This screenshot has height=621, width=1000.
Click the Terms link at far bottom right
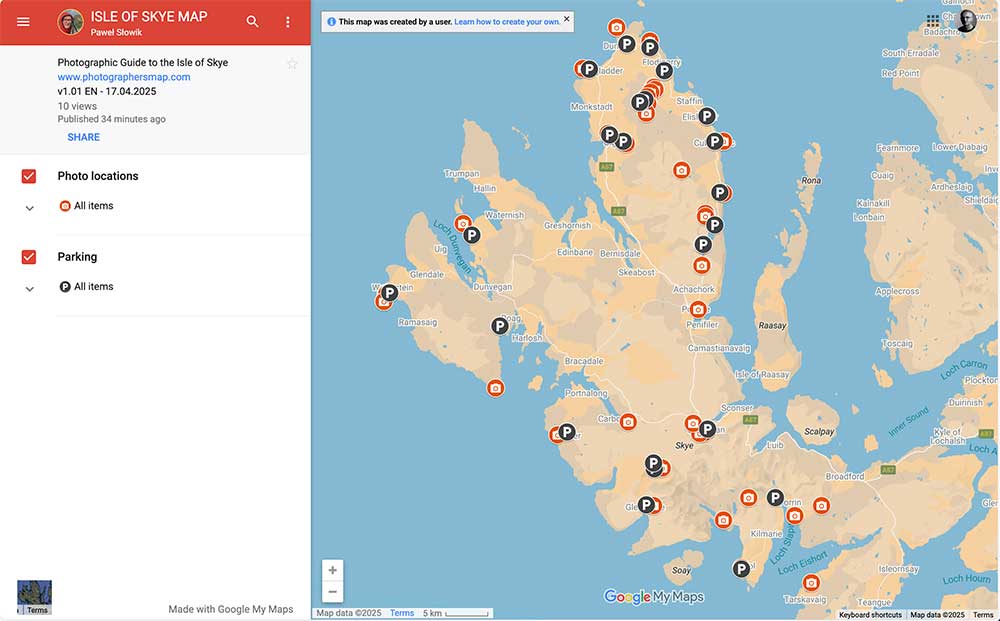983,615
